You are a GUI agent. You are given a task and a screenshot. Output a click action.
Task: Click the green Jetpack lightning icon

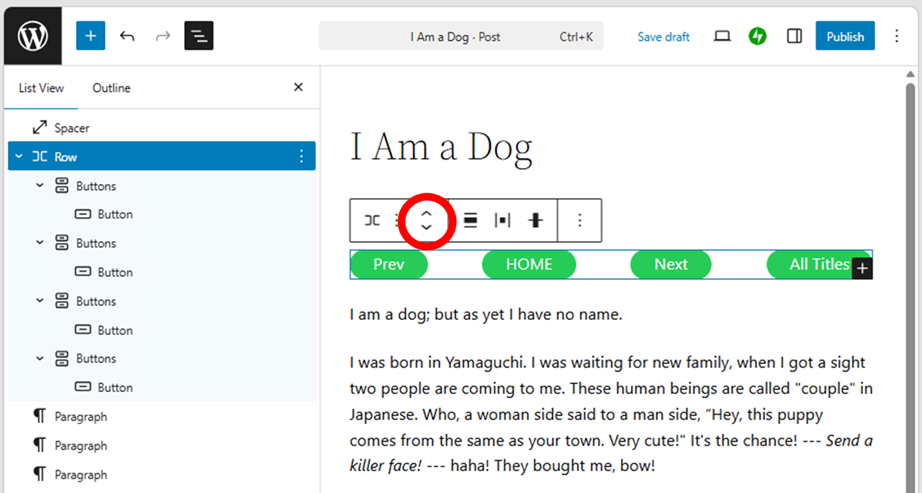[758, 36]
